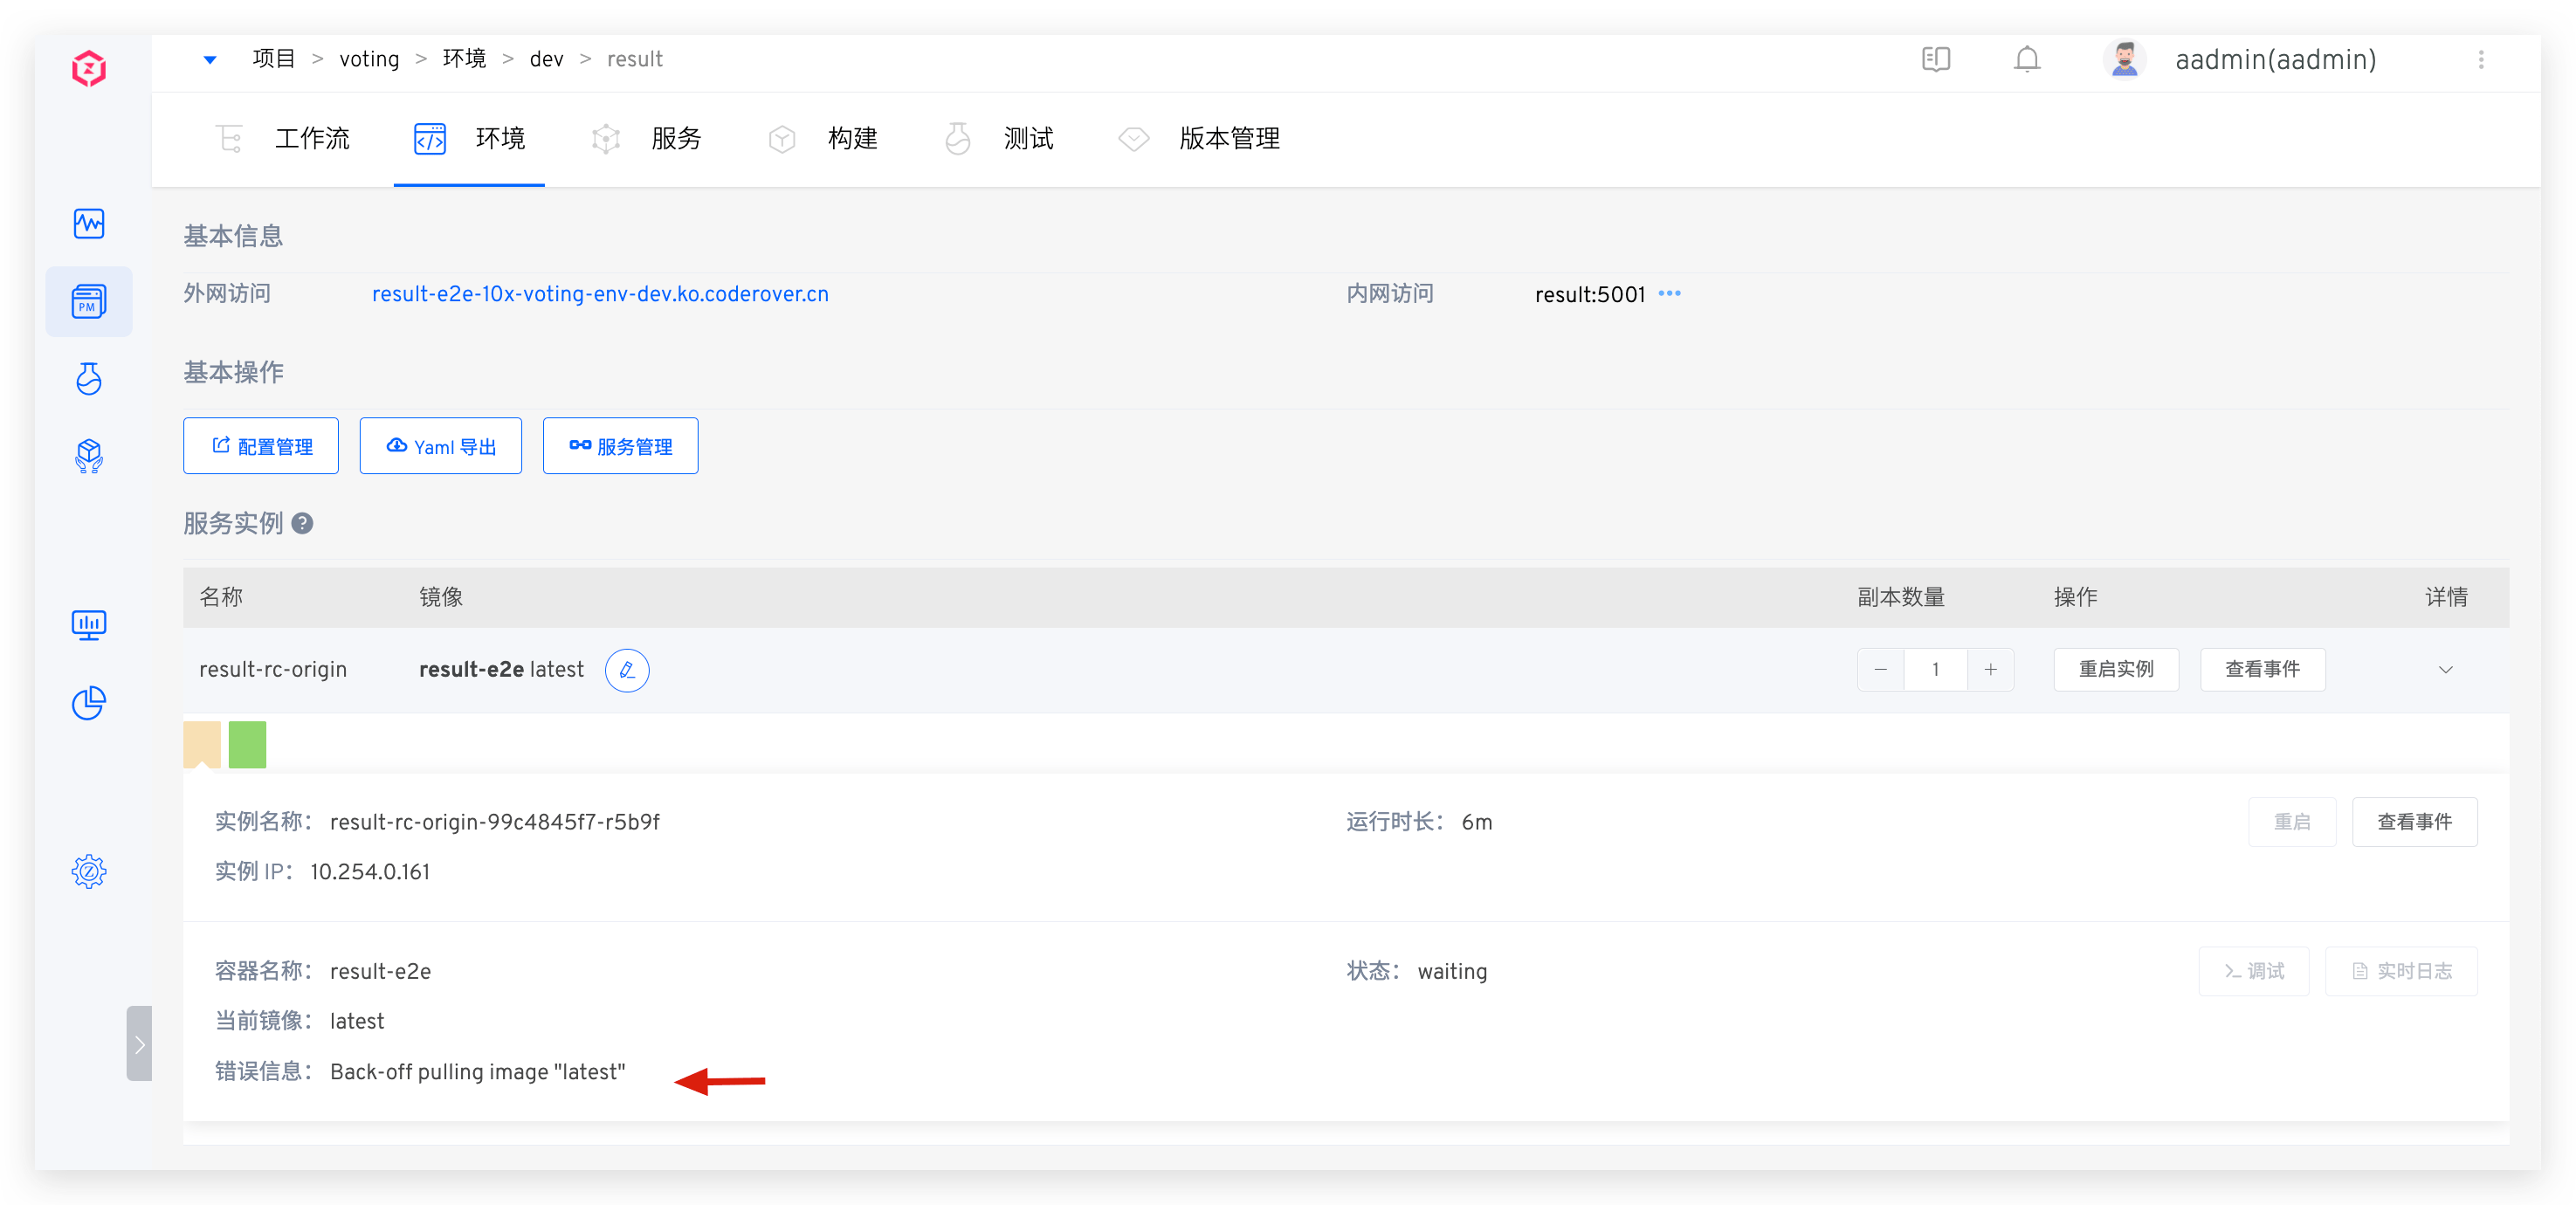The height and width of the screenshot is (1205, 2576).
Task: Collapse the result-rc-origin instance details chevron
Action: point(2446,670)
